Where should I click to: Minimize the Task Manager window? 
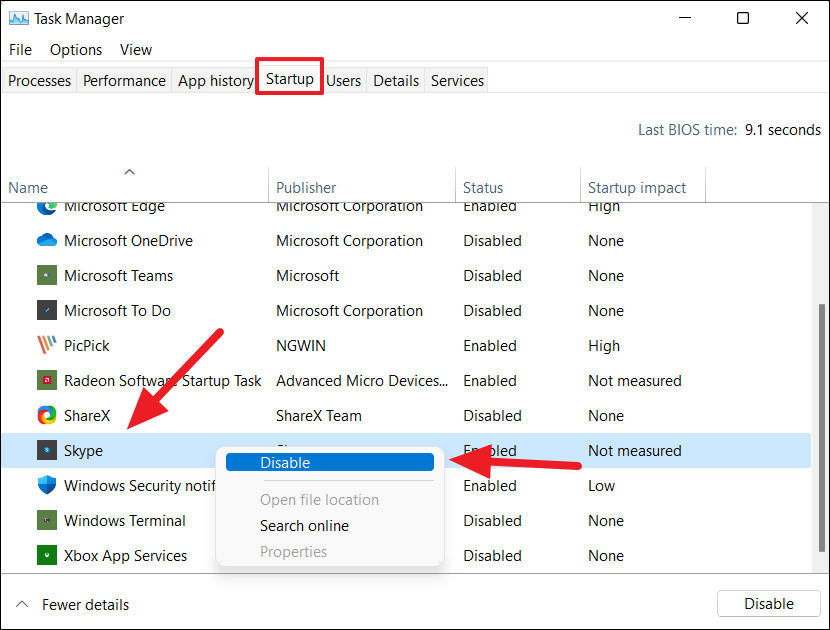(685, 18)
